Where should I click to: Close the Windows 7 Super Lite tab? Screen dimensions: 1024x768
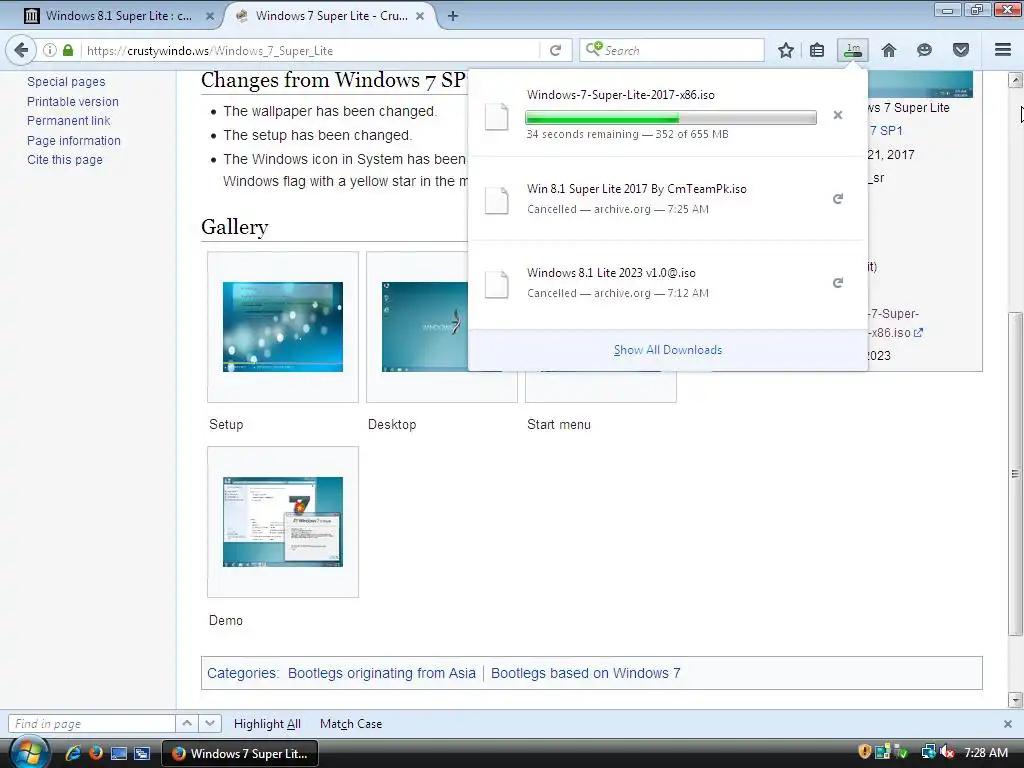point(421,16)
